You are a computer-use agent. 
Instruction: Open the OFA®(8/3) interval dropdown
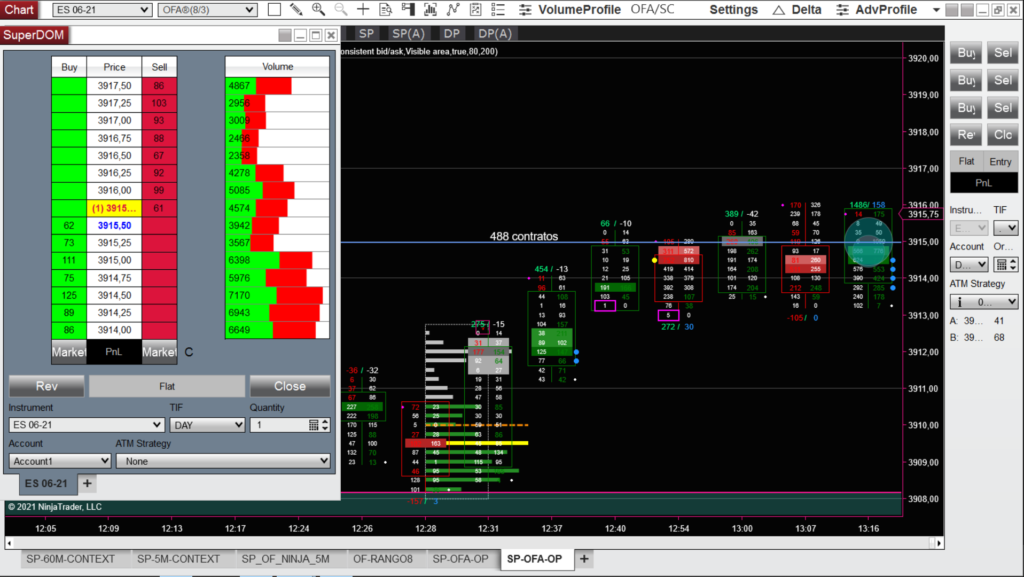click(207, 10)
